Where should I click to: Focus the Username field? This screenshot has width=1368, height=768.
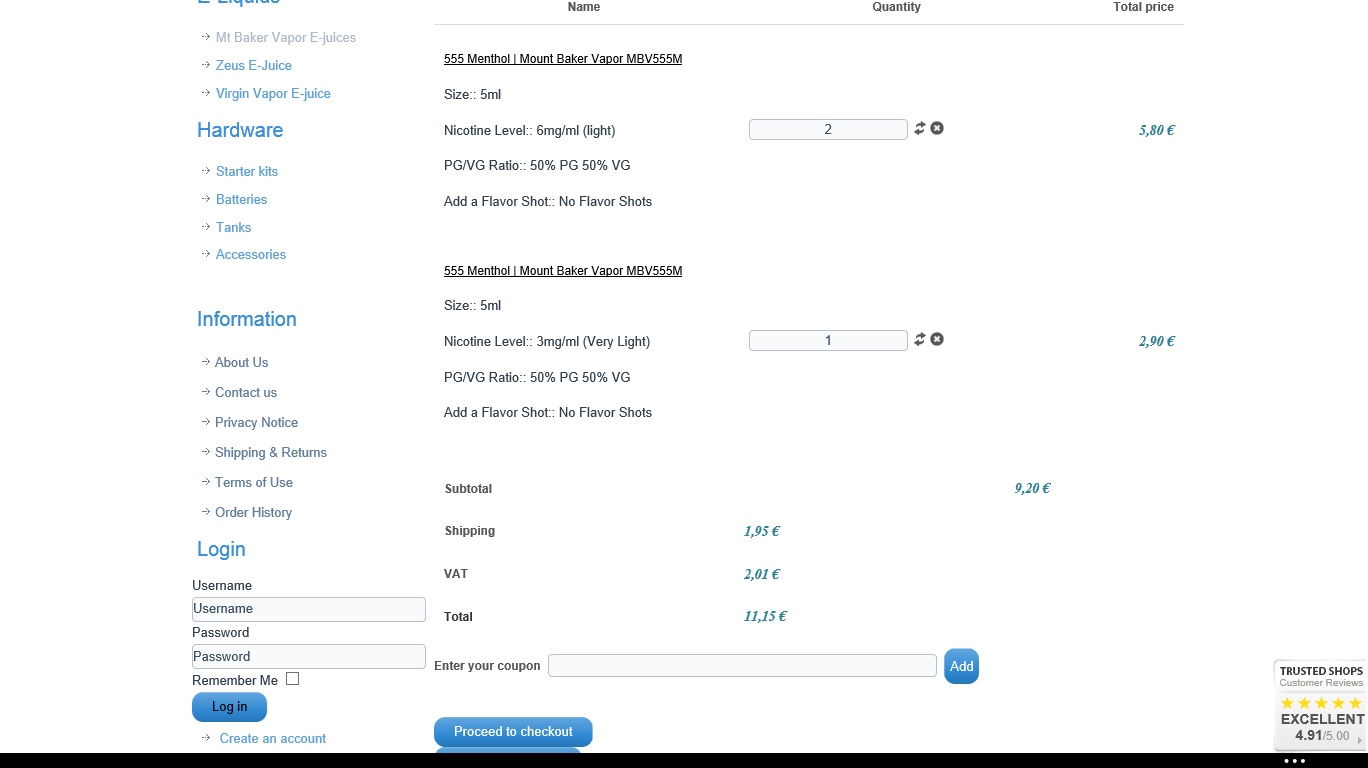pos(309,609)
